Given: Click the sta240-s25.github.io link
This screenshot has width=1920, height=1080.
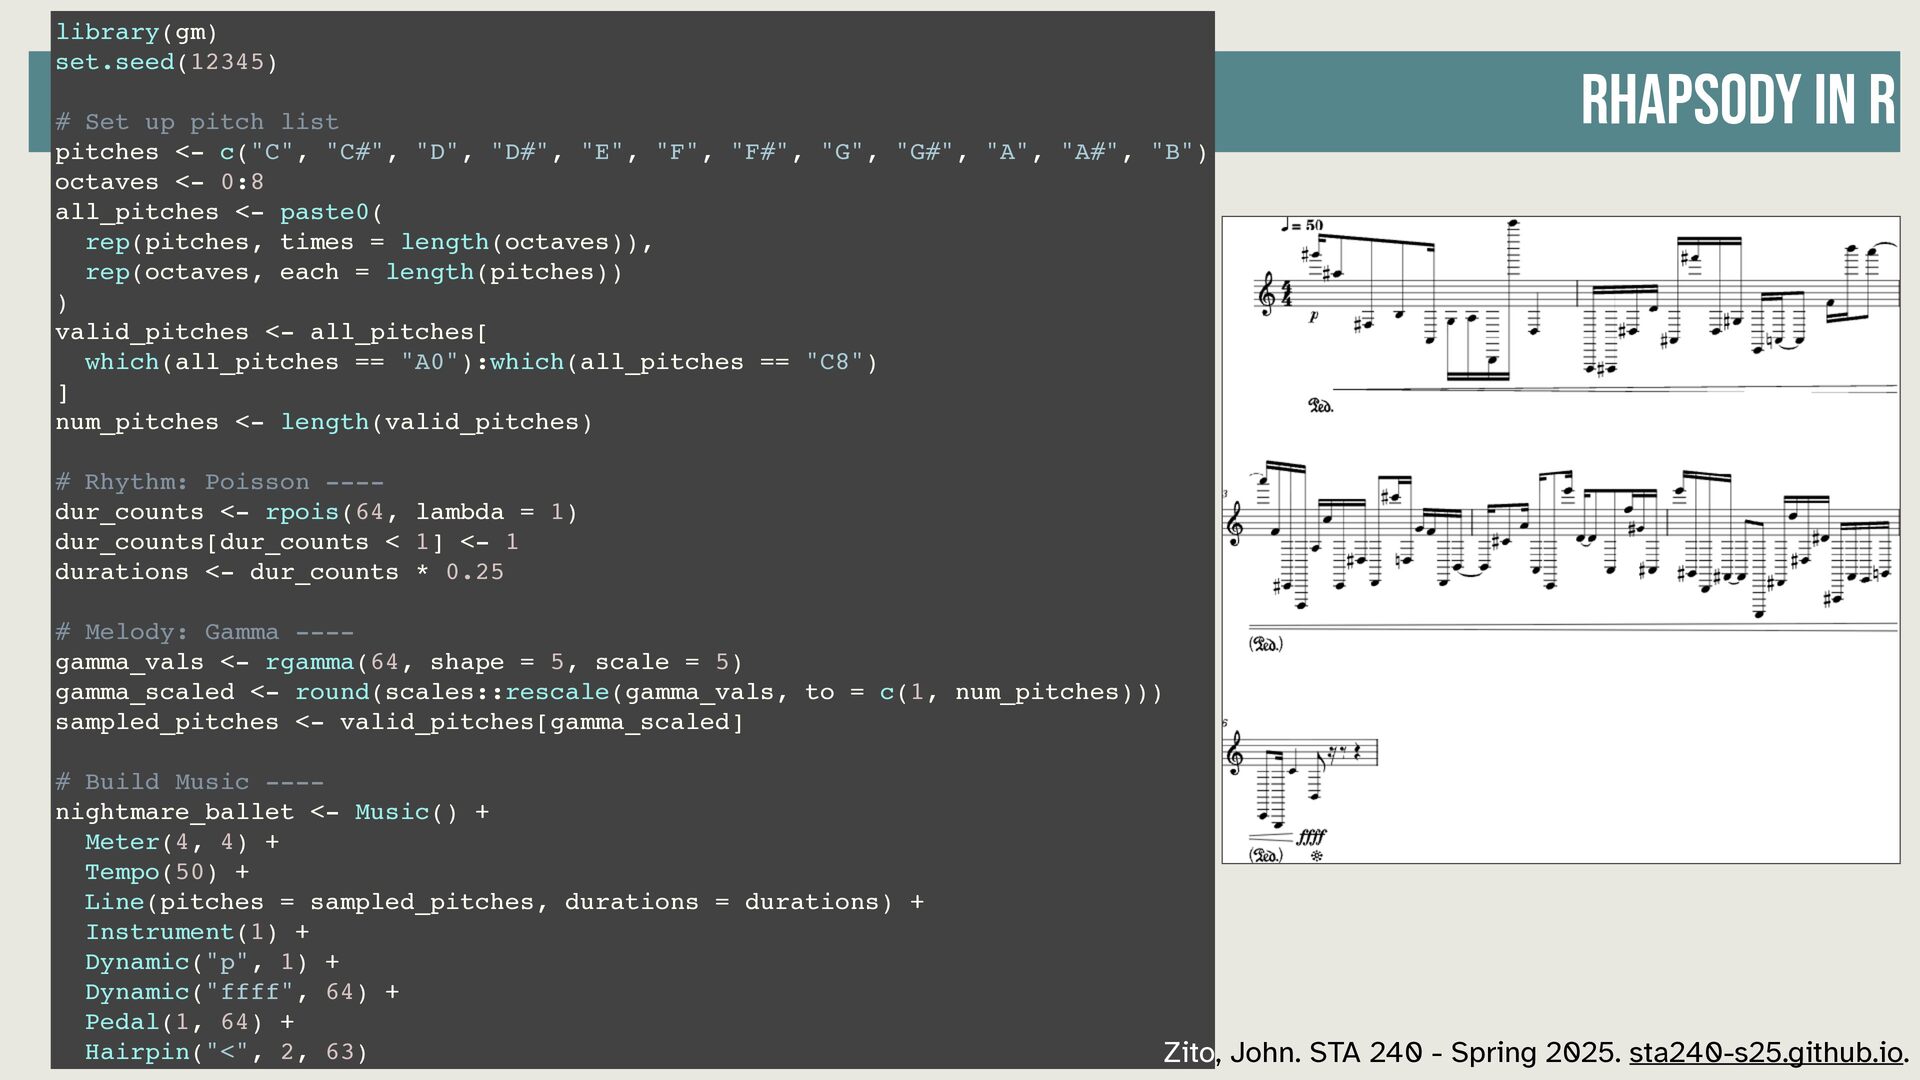Looking at the screenshot, I should click(x=1765, y=1053).
